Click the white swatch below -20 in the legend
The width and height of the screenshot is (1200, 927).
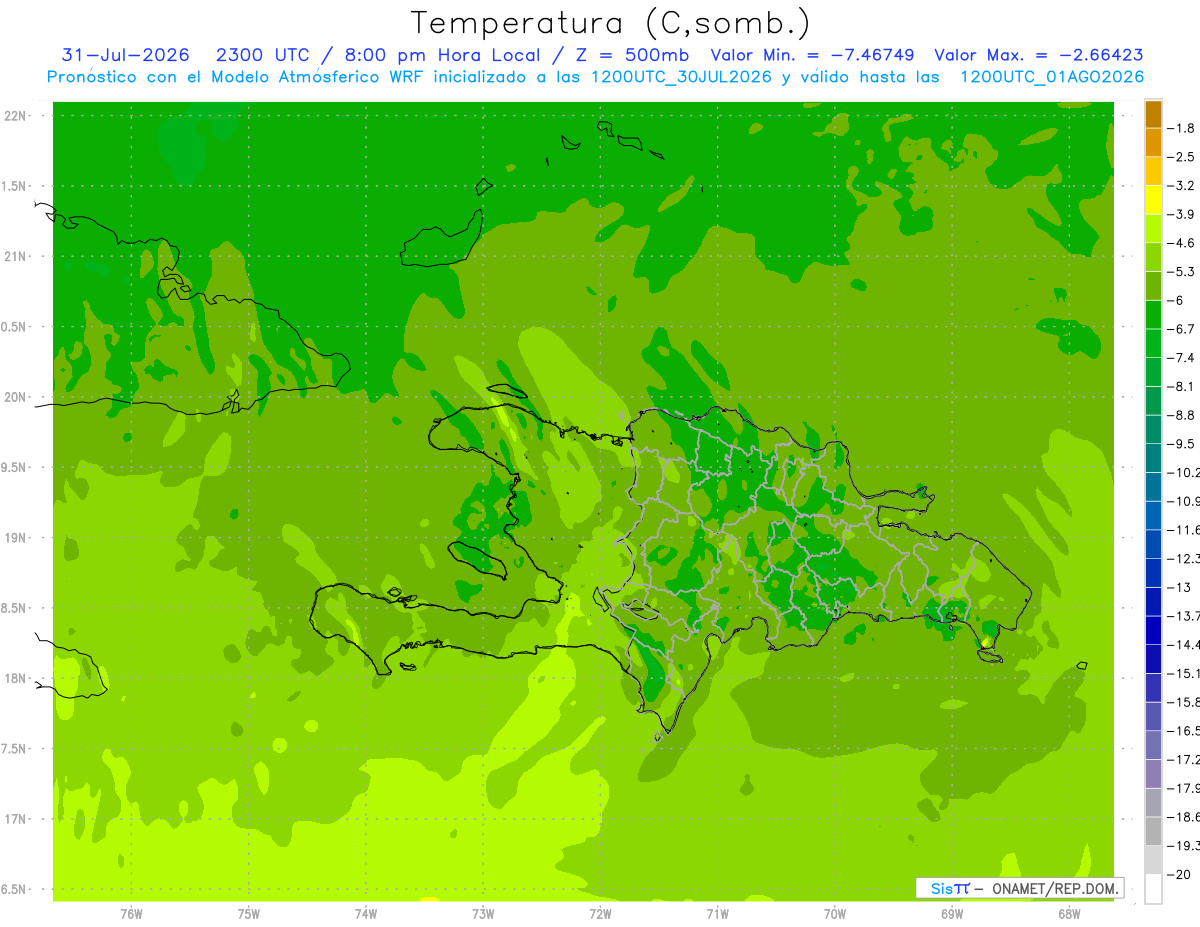[1153, 889]
